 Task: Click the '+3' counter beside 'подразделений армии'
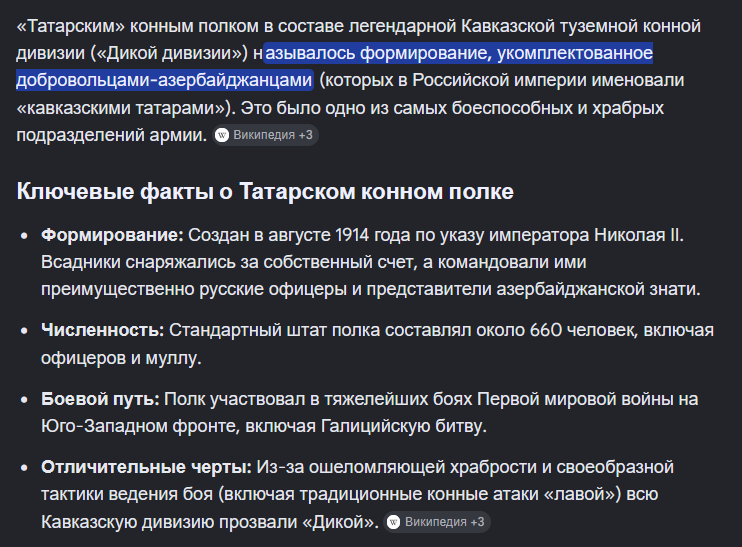[305, 135]
